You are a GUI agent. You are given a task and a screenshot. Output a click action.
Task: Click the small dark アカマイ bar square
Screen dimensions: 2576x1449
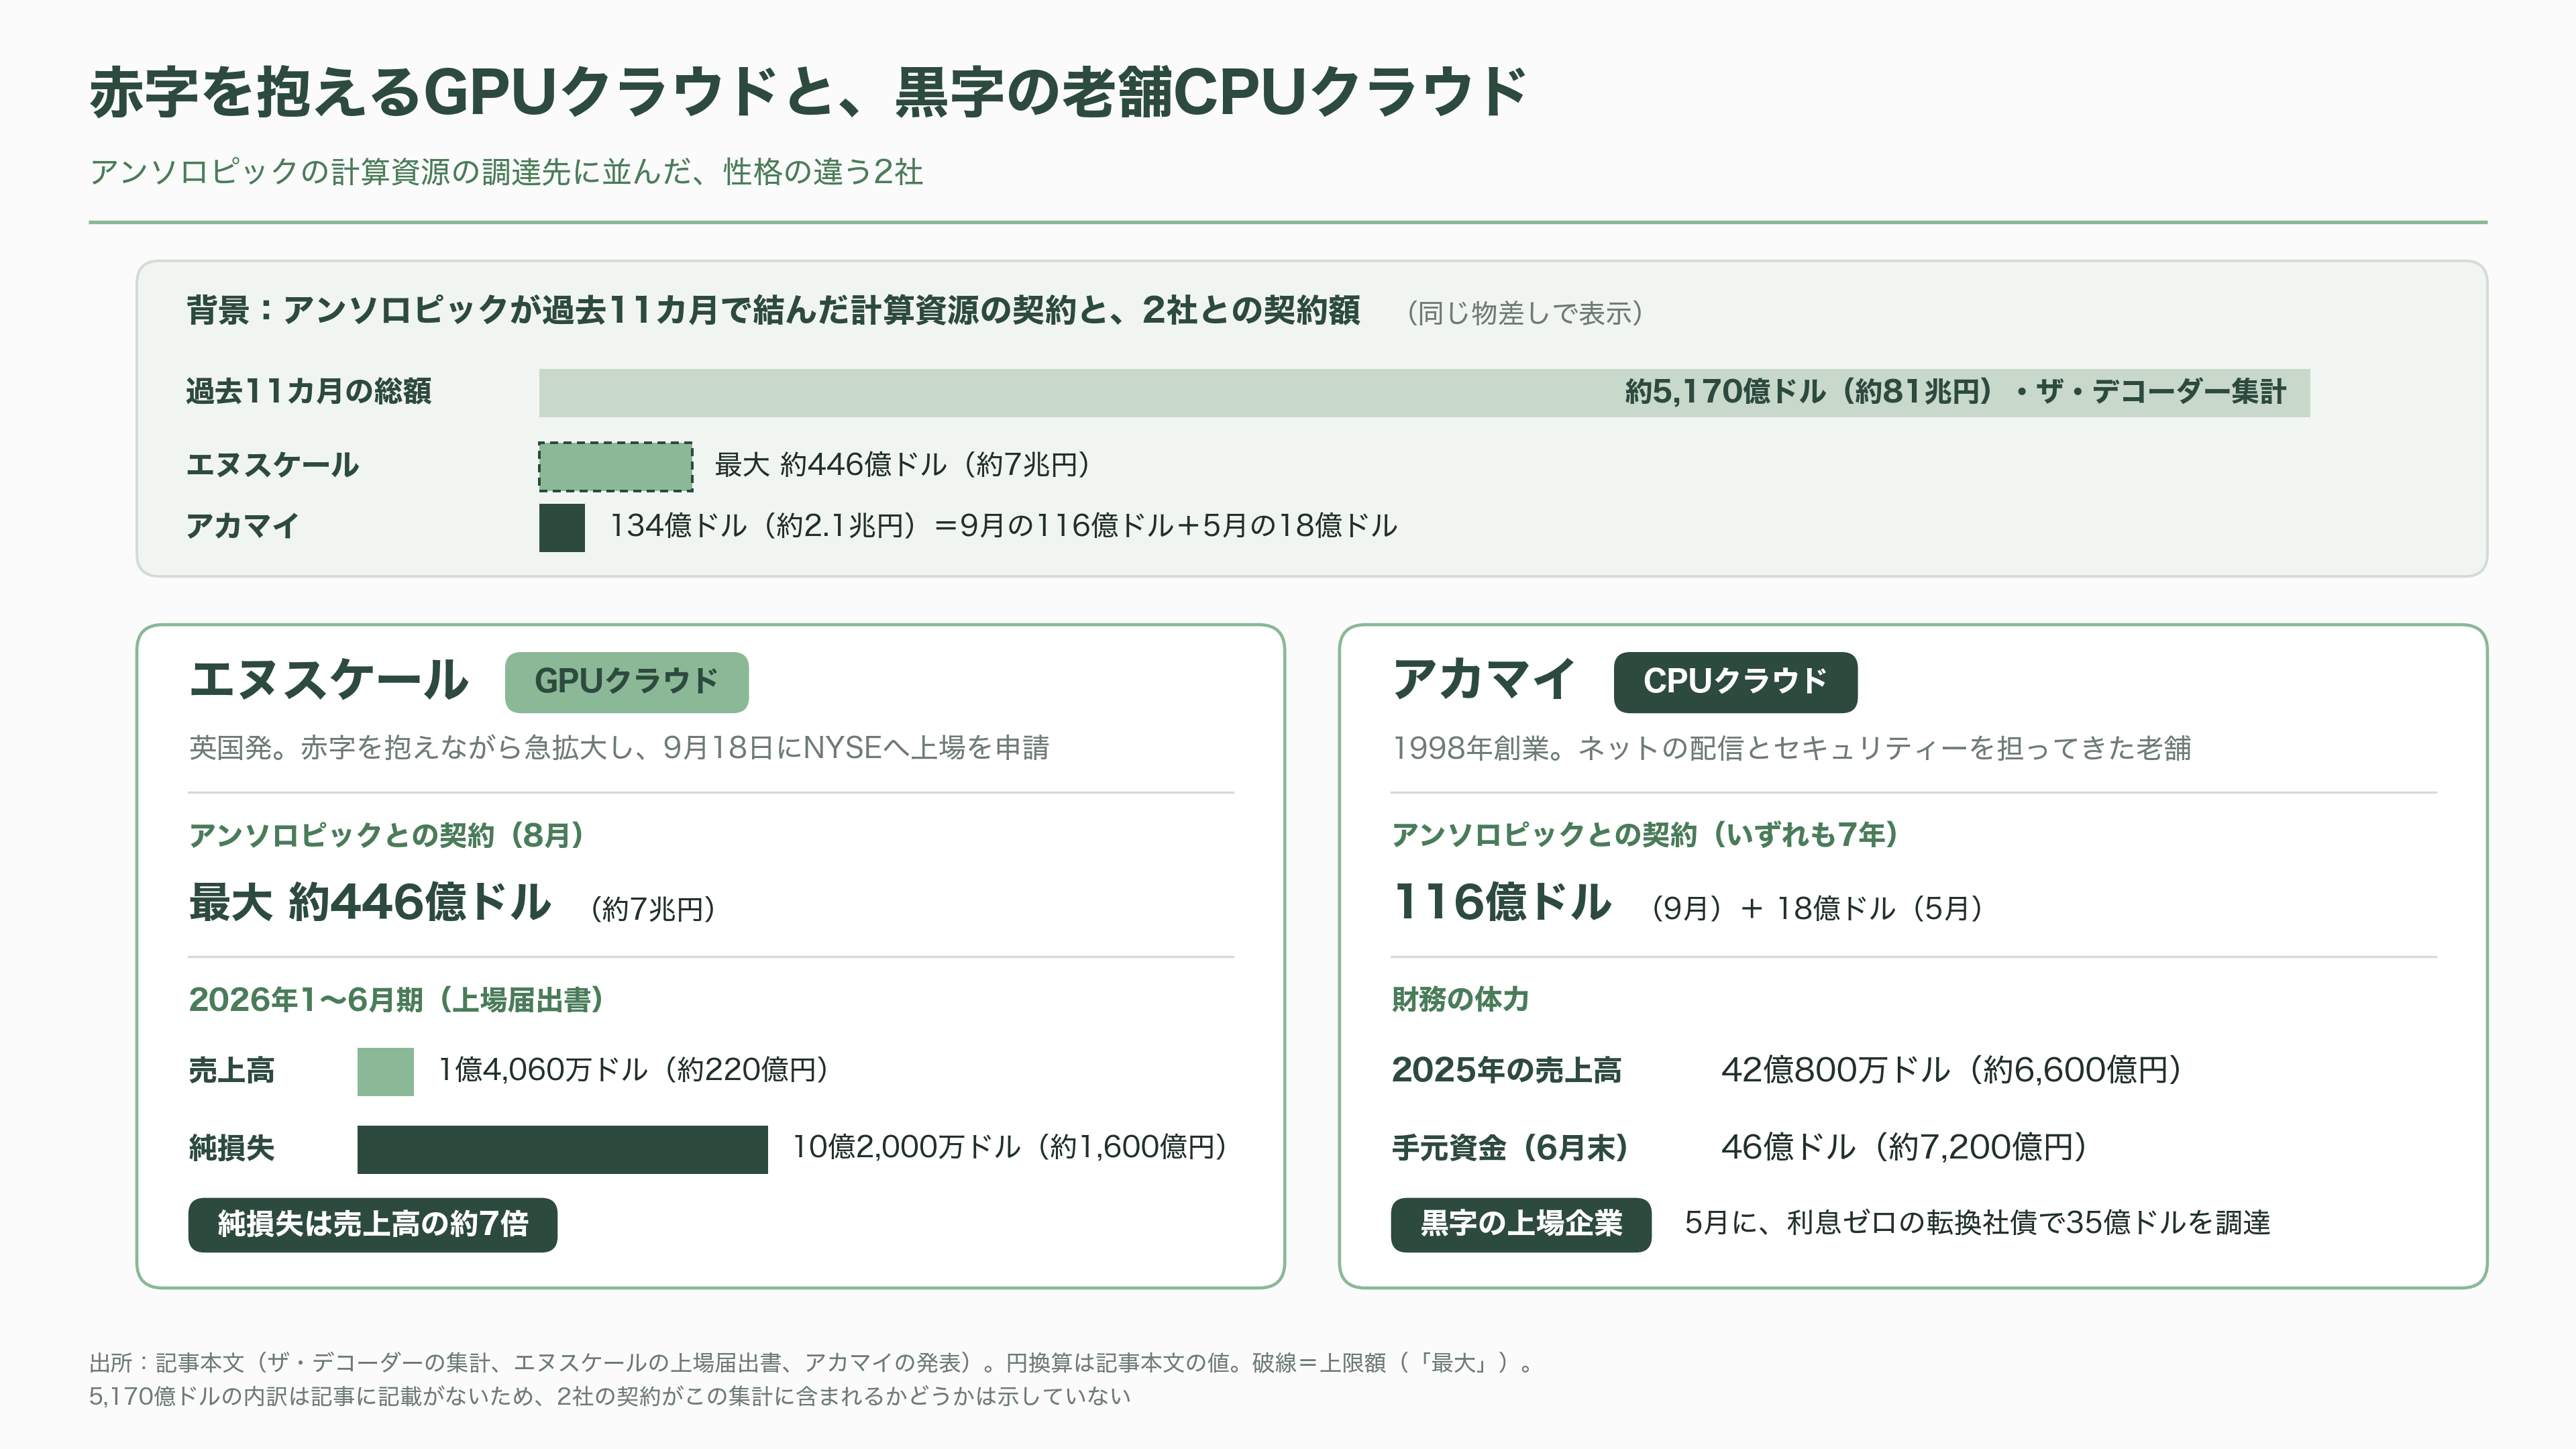click(562, 528)
